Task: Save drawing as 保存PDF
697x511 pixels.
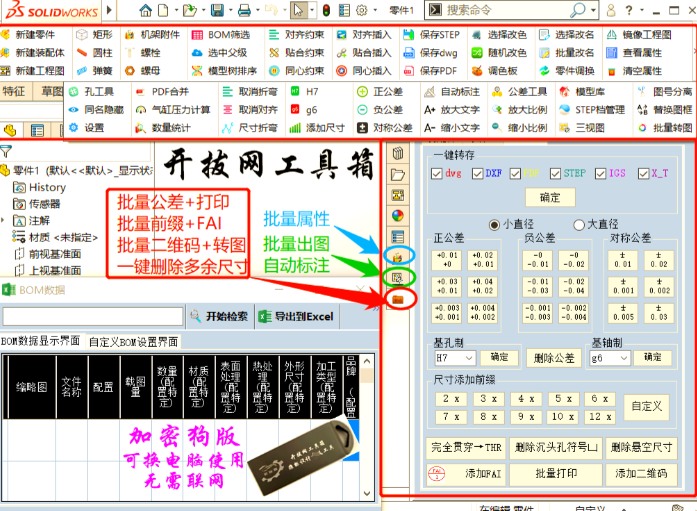Action: coord(430,71)
